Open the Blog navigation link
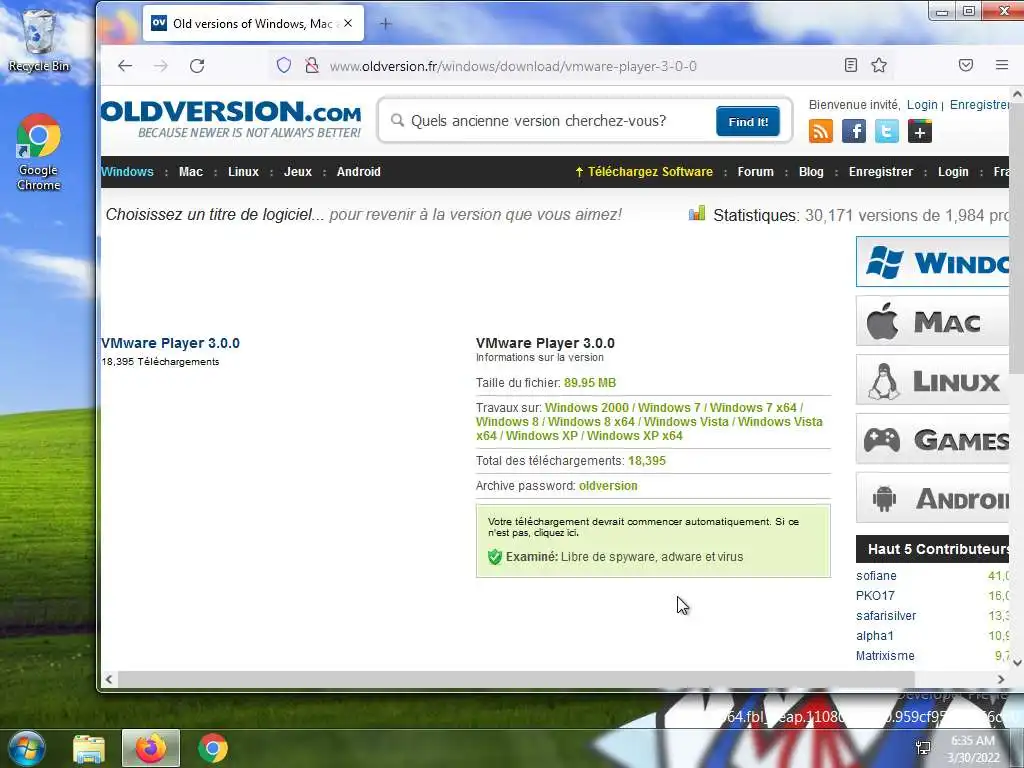 coord(811,172)
